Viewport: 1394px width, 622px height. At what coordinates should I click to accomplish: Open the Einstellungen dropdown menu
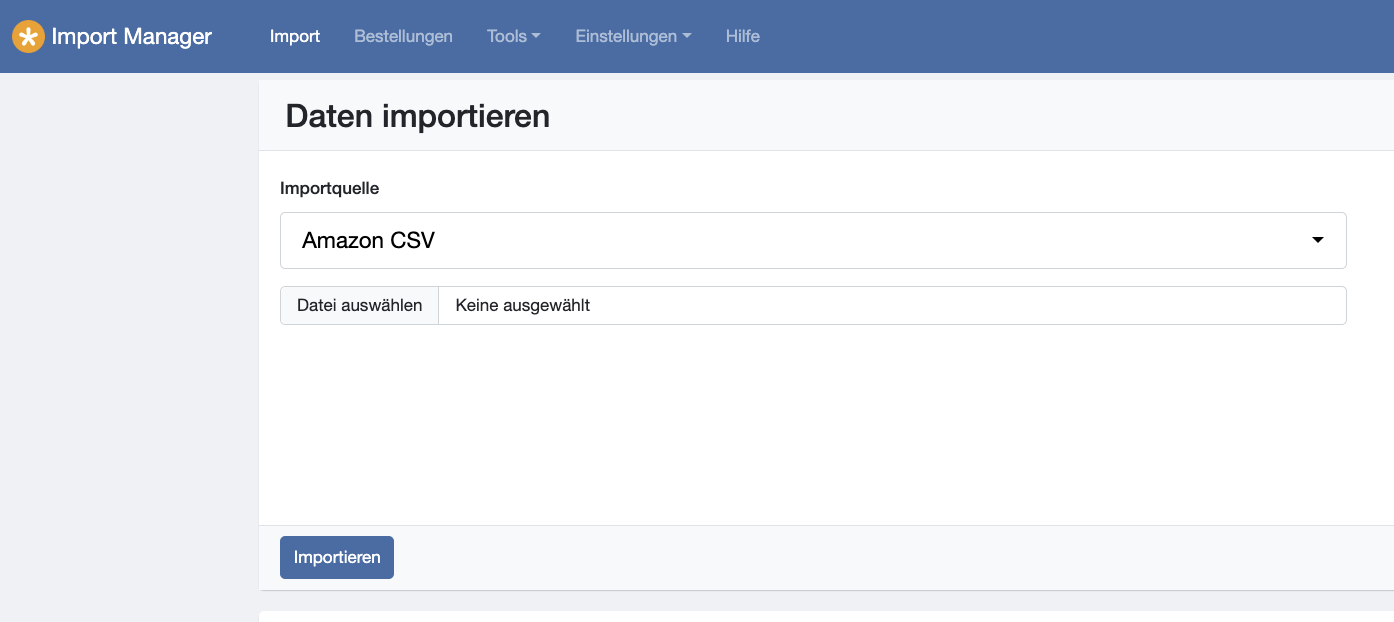pos(633,36)
